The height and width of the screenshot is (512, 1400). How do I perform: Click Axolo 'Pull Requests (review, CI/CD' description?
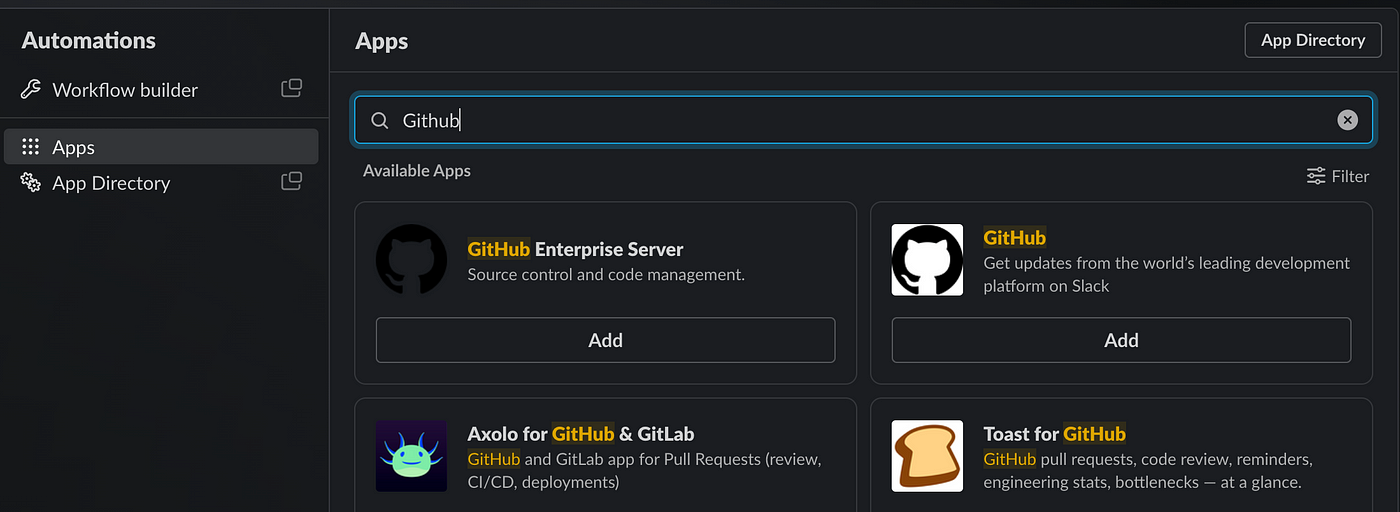coord(645,470)
